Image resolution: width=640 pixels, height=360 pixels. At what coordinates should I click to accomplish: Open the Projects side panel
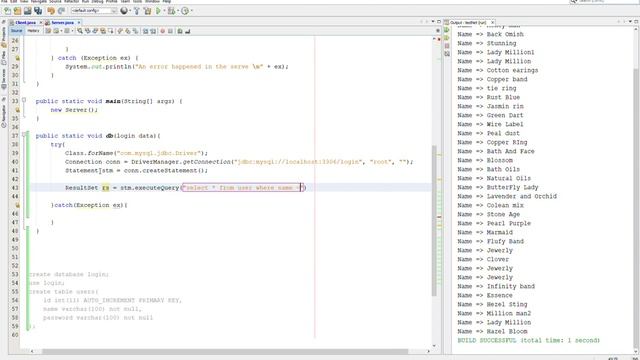4,36
